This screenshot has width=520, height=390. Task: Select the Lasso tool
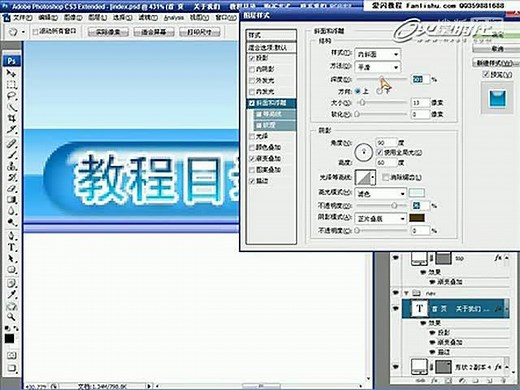pos(11,96)
